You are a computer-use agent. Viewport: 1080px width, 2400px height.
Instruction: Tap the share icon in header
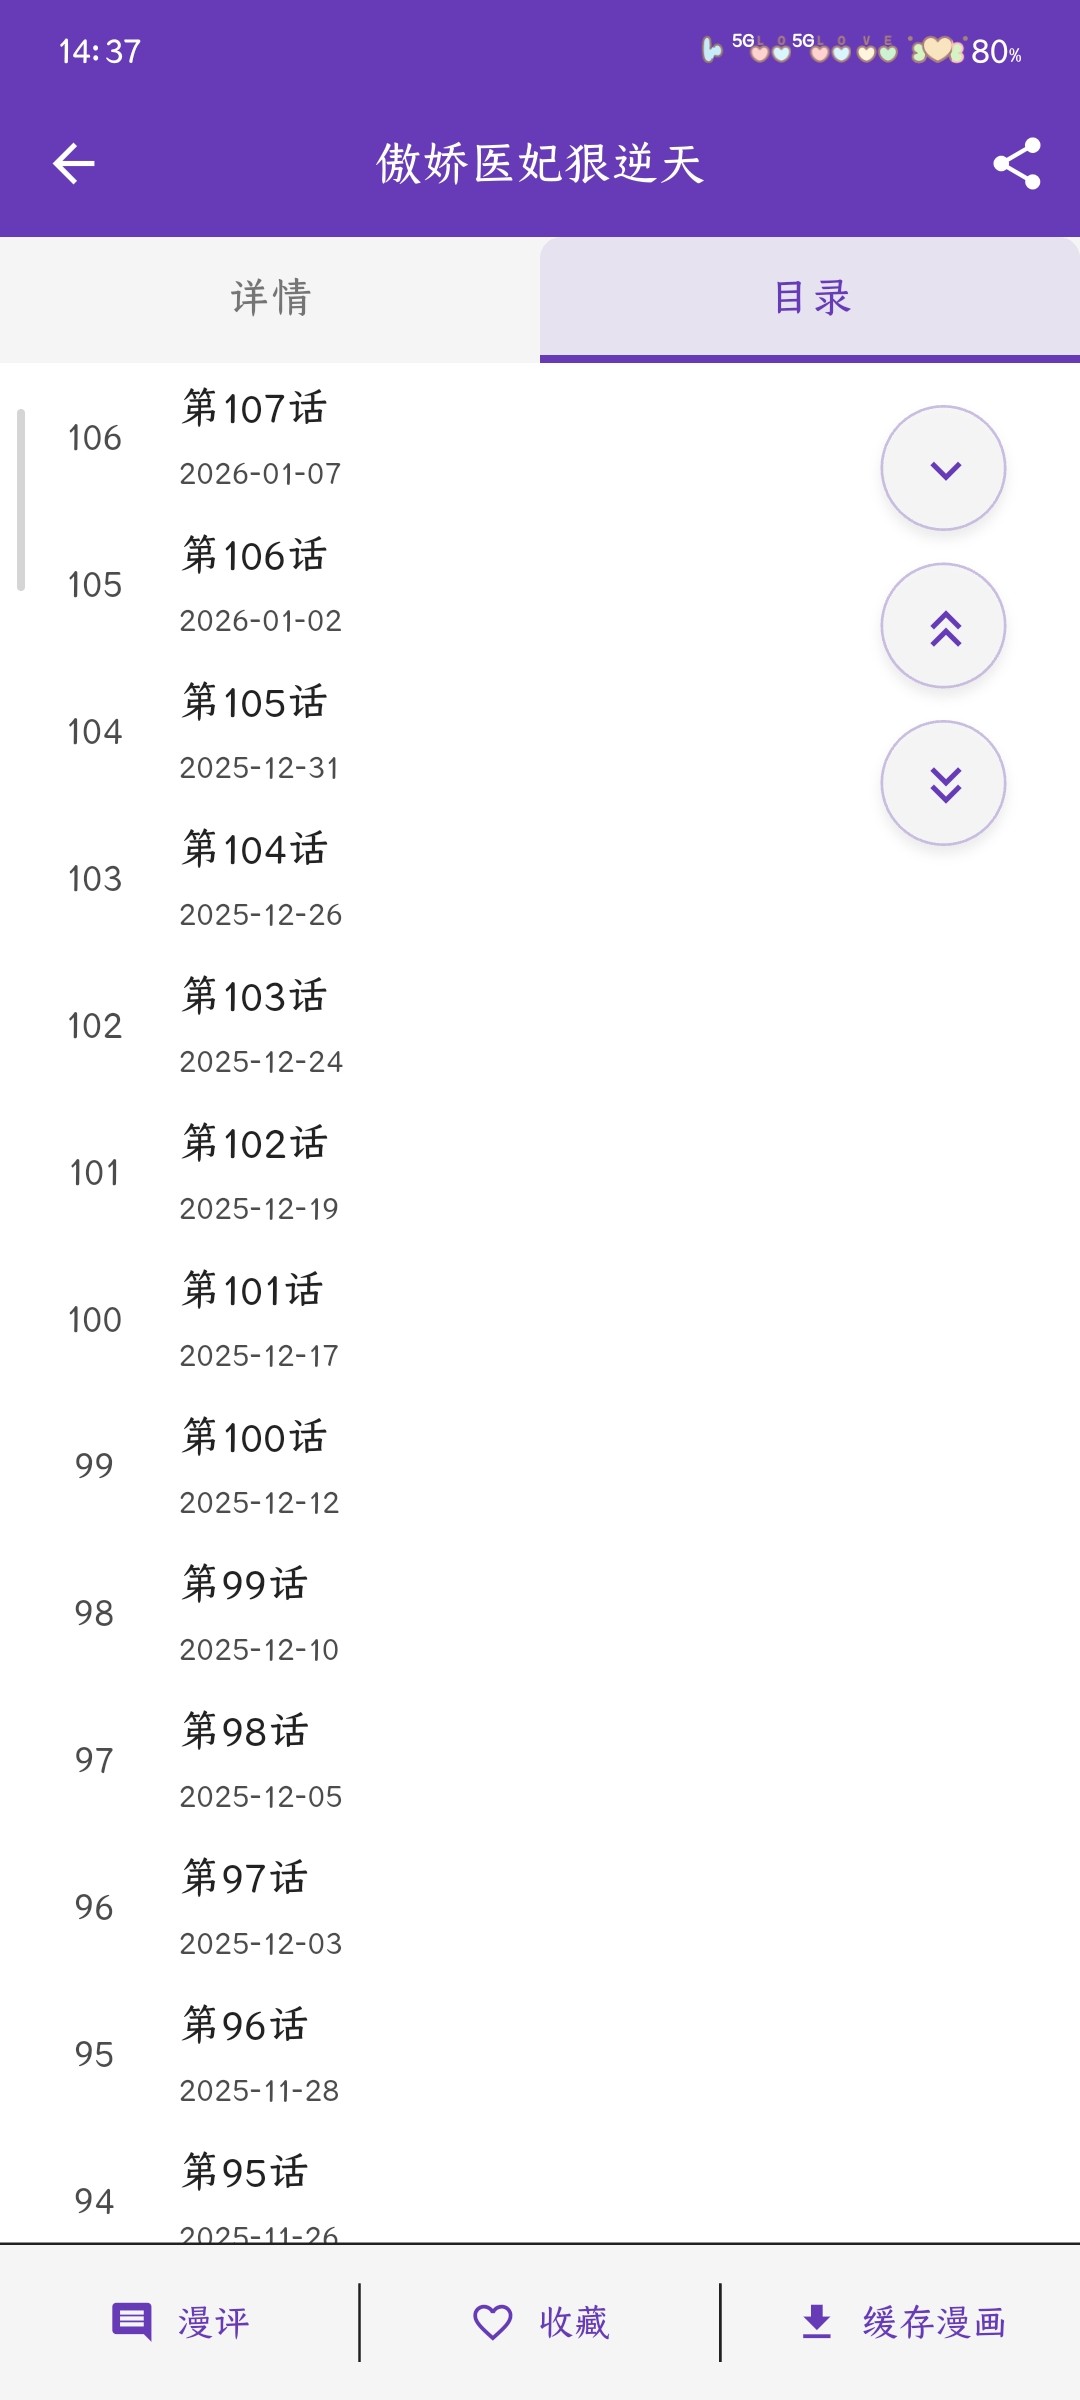[x=1016, y=164]
